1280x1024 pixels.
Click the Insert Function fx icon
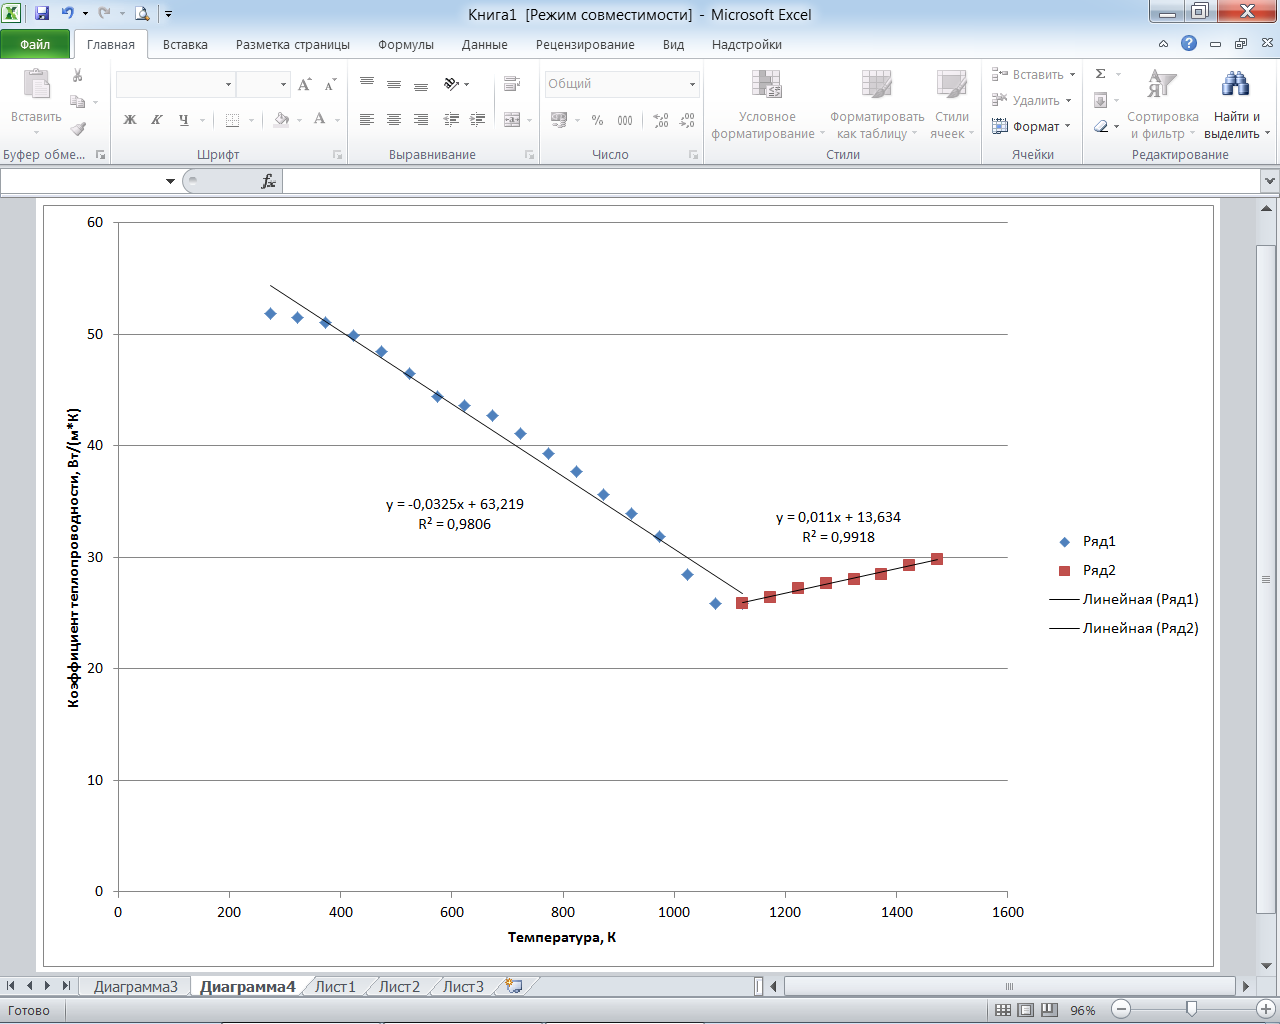[268, 181]
